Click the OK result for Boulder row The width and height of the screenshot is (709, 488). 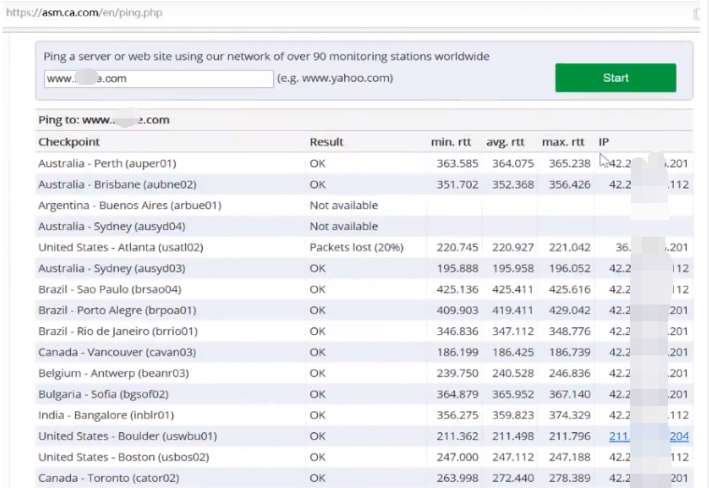317,436
